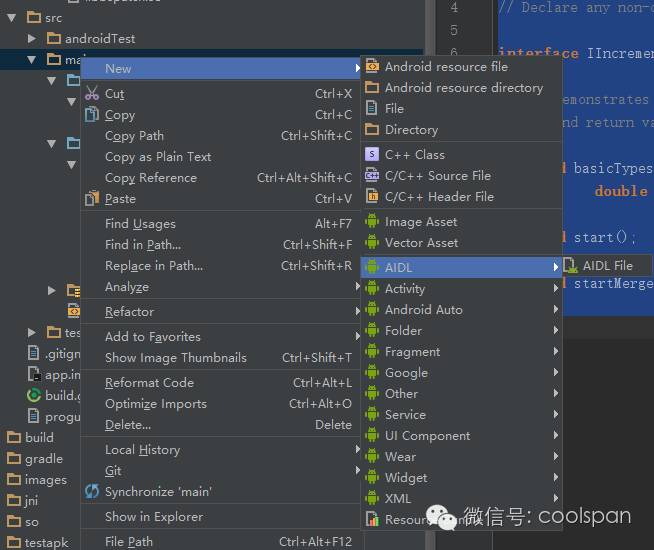The height and width of the screenshot is (550, 654).
Task: Choose Copy Path menu entry
Action: point(221,136)
